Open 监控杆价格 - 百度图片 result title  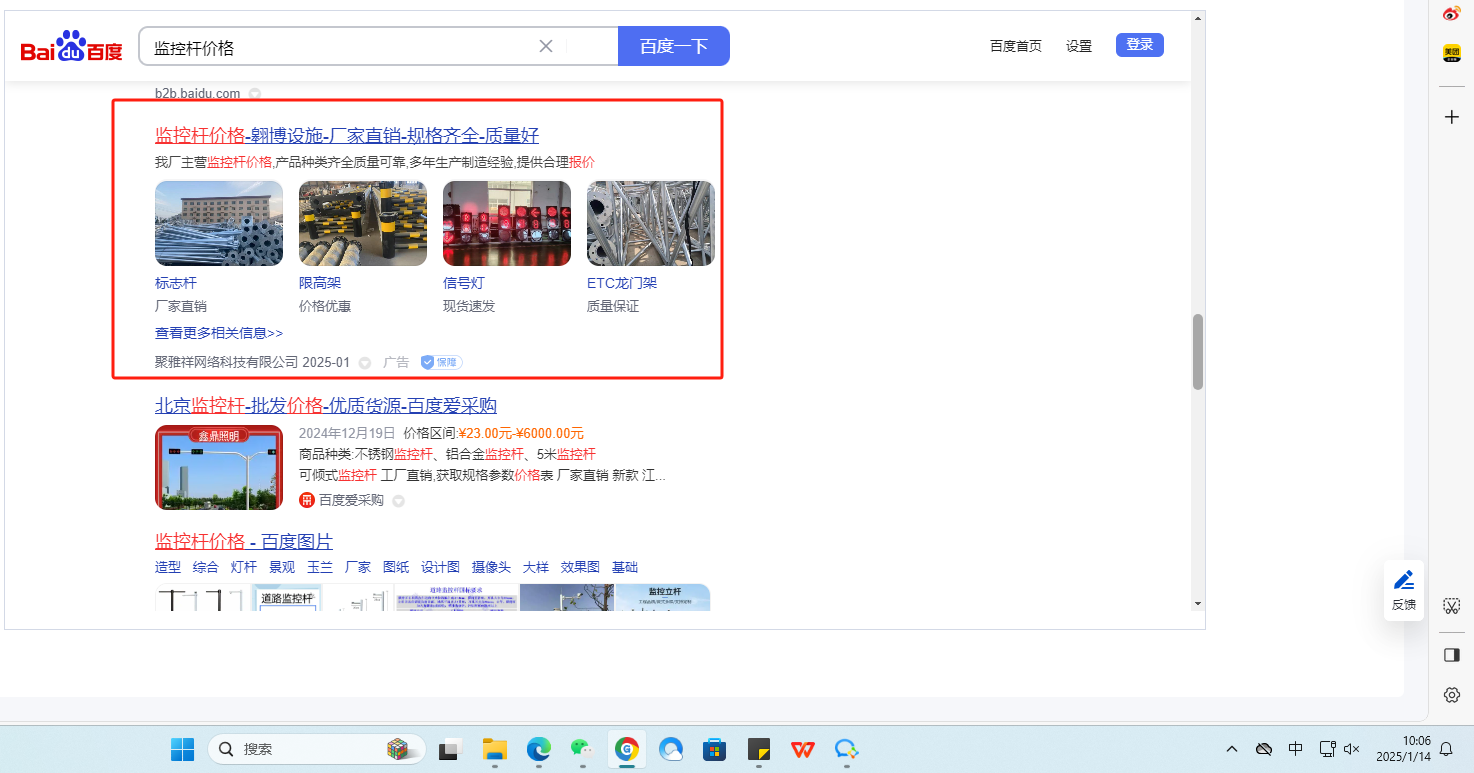(x=244, y=541)
